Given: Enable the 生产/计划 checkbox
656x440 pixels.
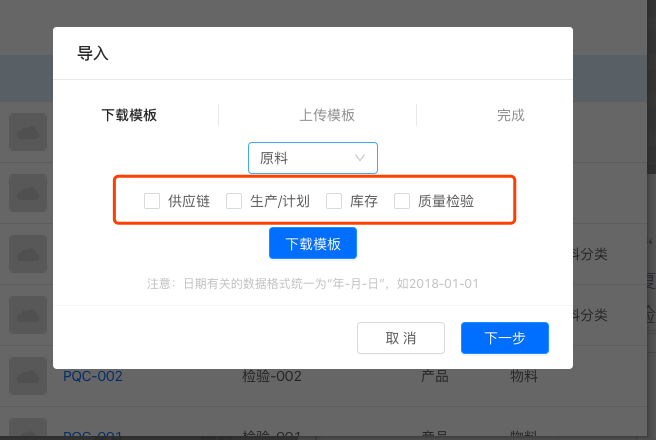Looking at the screenshot, I should (x=234, y=201).
